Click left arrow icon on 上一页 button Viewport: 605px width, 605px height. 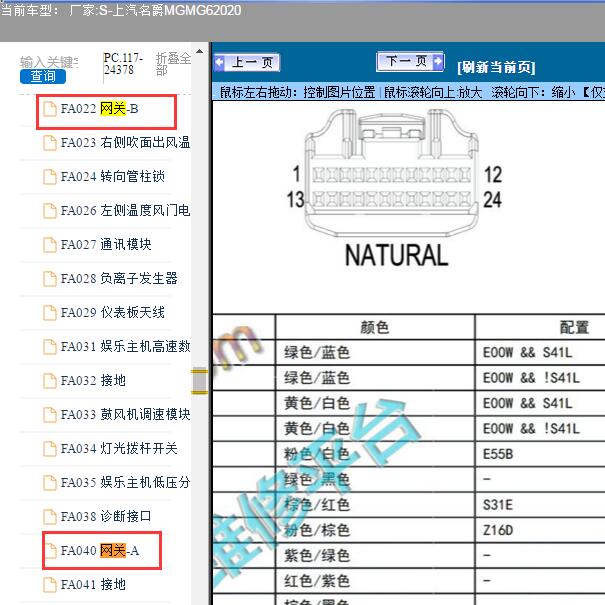(220, 63)
